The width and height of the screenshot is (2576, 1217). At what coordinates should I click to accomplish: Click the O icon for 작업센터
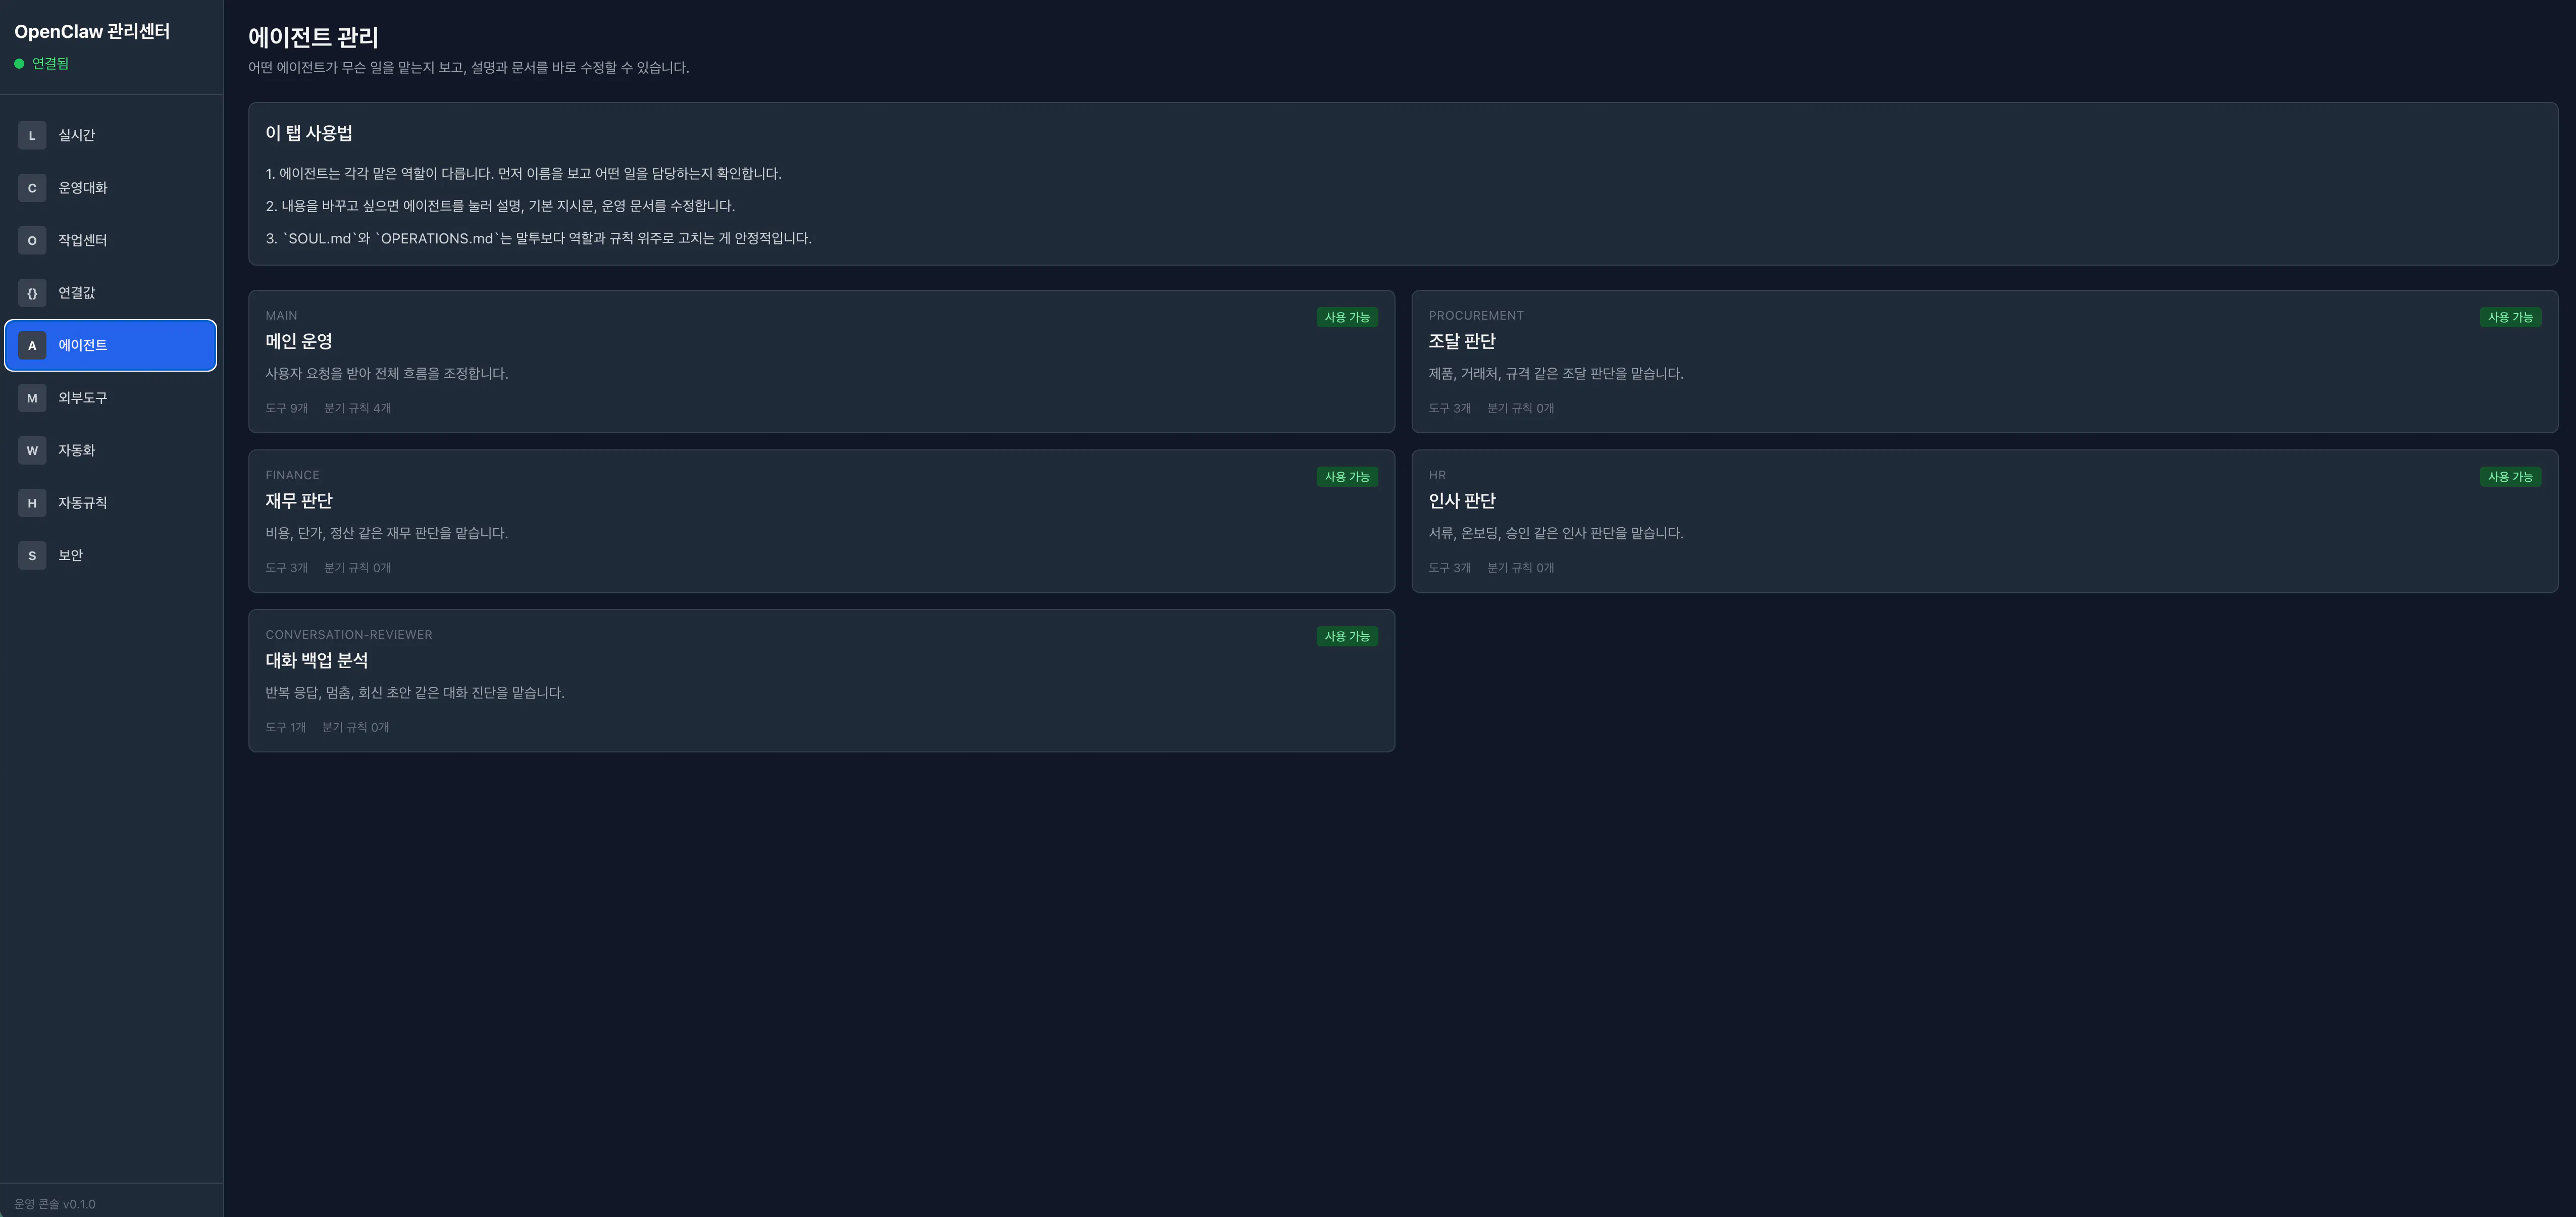[x=32, y=240]
